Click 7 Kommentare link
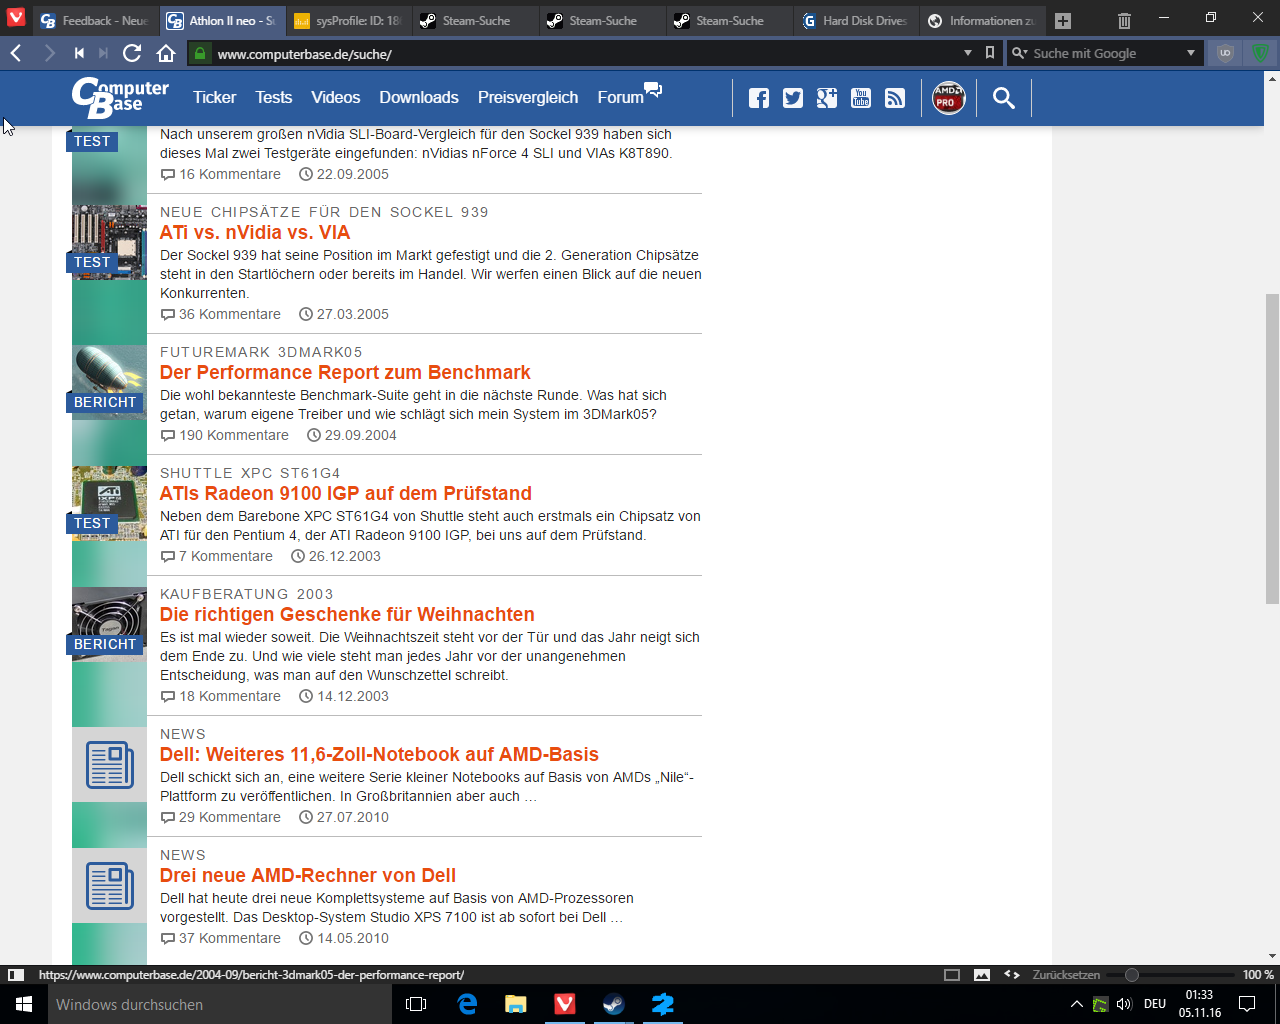 [x=217, y=556]
